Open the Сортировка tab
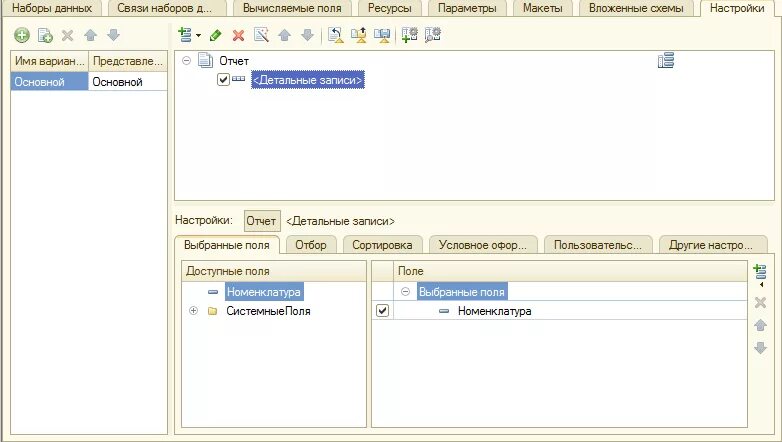Screen dimensions: 782x442 click(382, 245)
